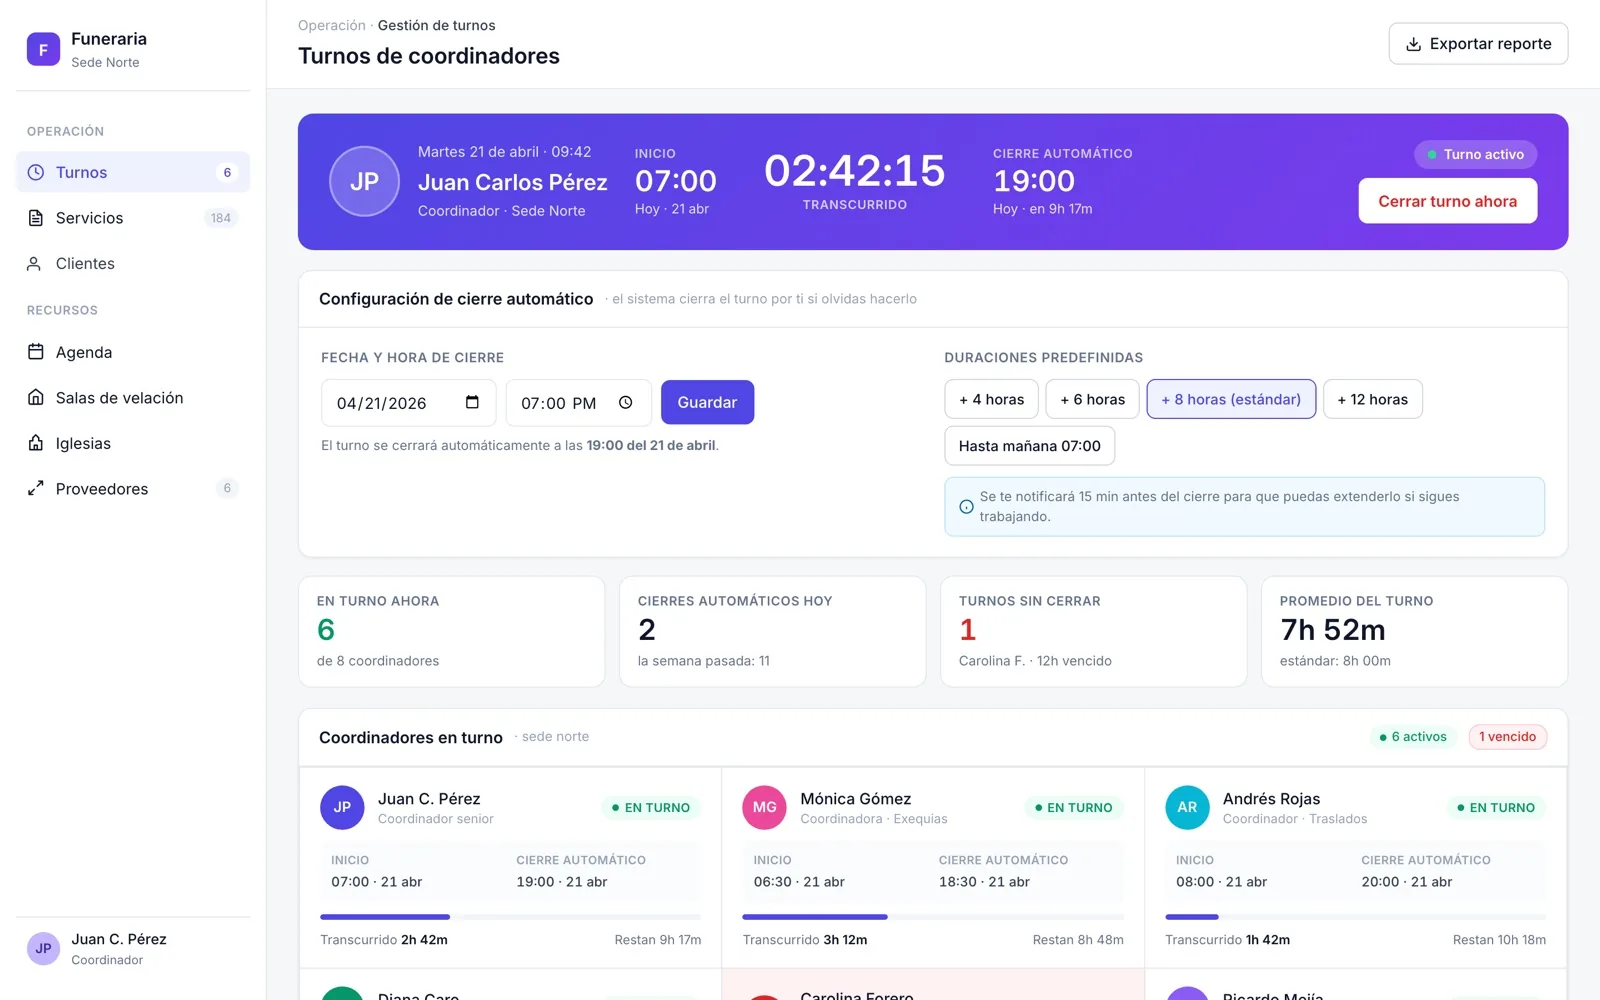This screenshot has height=1000, width=1600.
Task: Click the Operación breadcrumb
Action: pos(332,25)
